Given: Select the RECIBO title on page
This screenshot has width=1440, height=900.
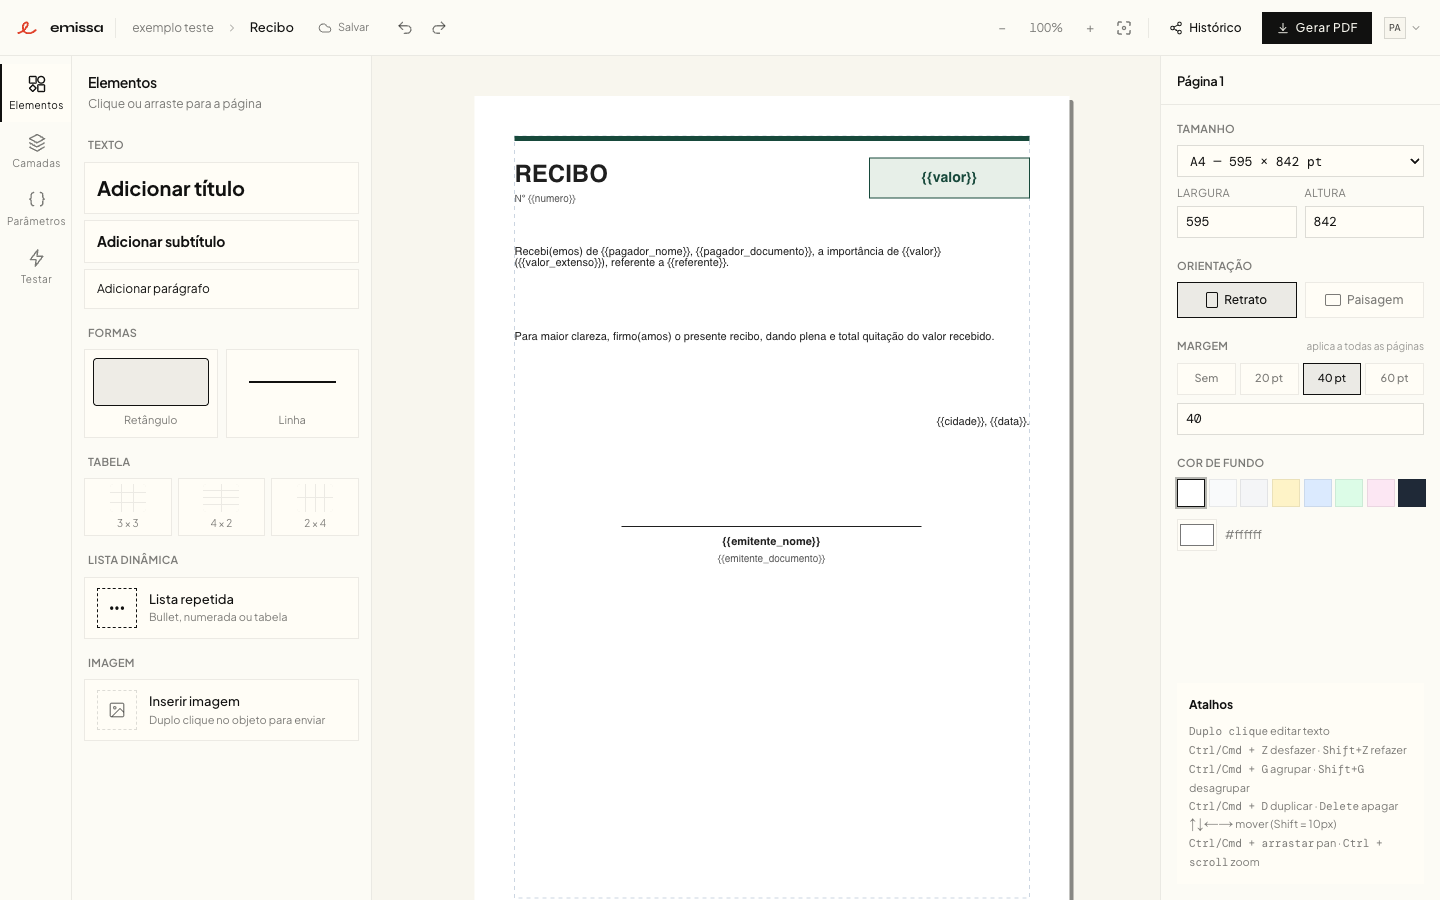Looking at the screenshot, I should click(561, 174).
